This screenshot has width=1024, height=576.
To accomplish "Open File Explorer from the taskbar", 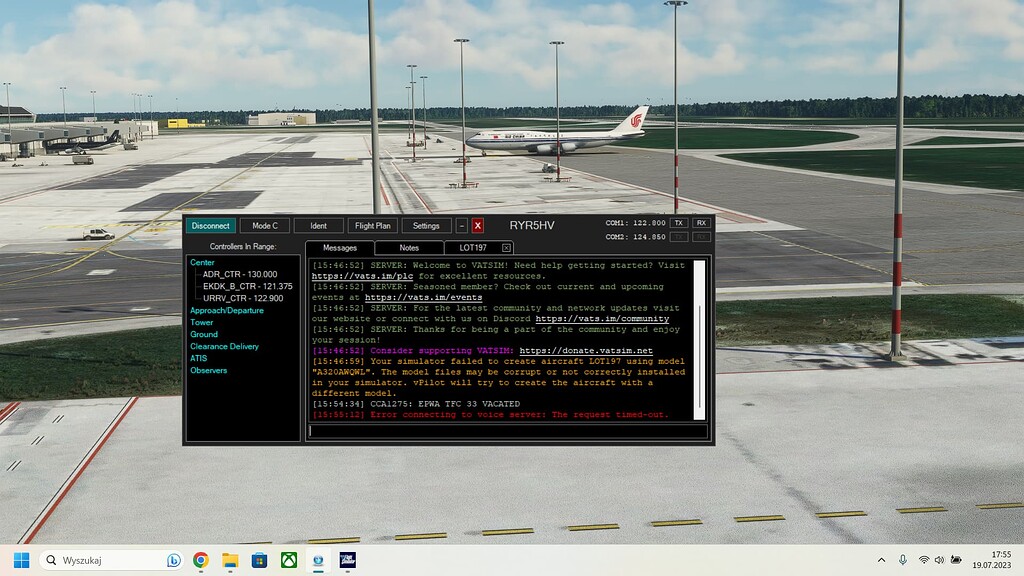I will tap(228, 560).
